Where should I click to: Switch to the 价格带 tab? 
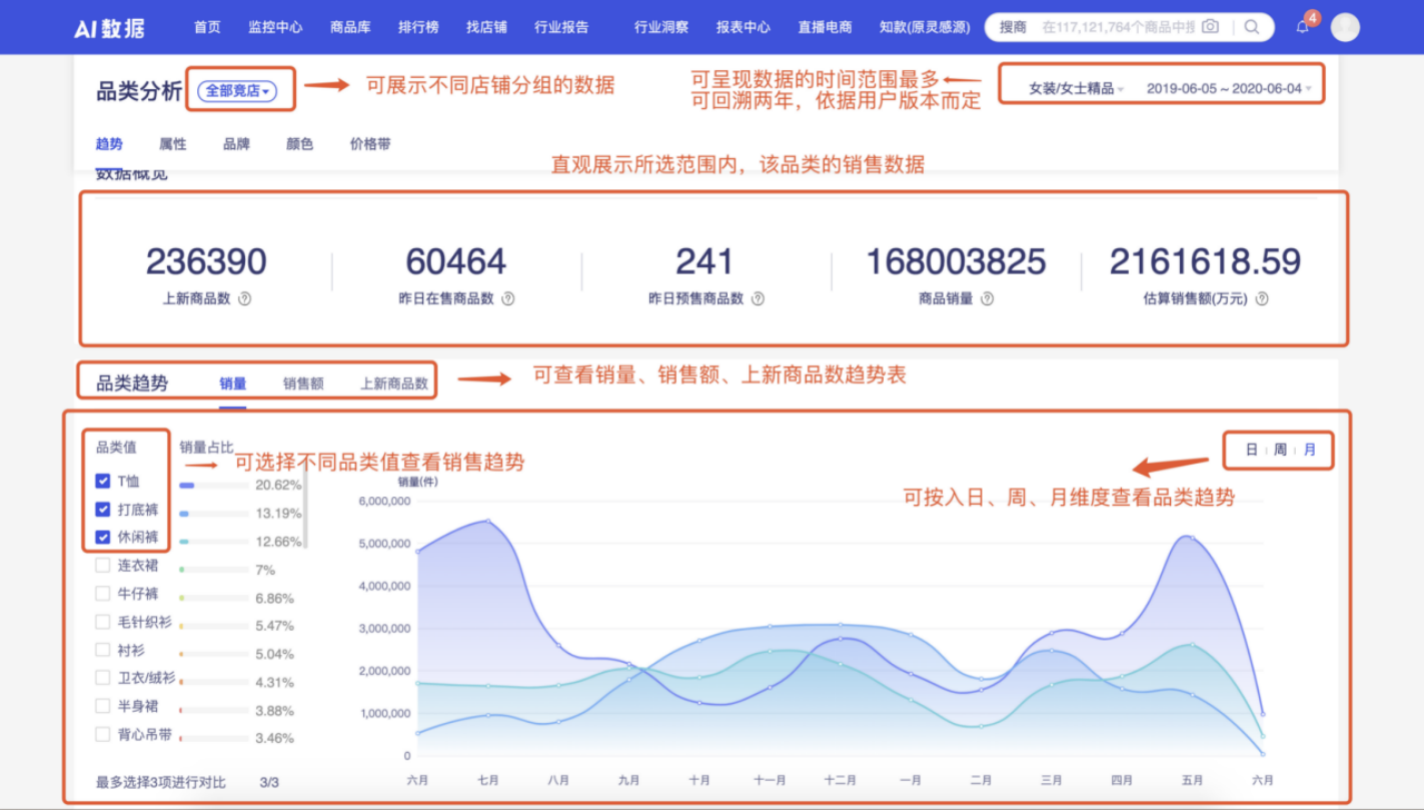tap(370, 144)
